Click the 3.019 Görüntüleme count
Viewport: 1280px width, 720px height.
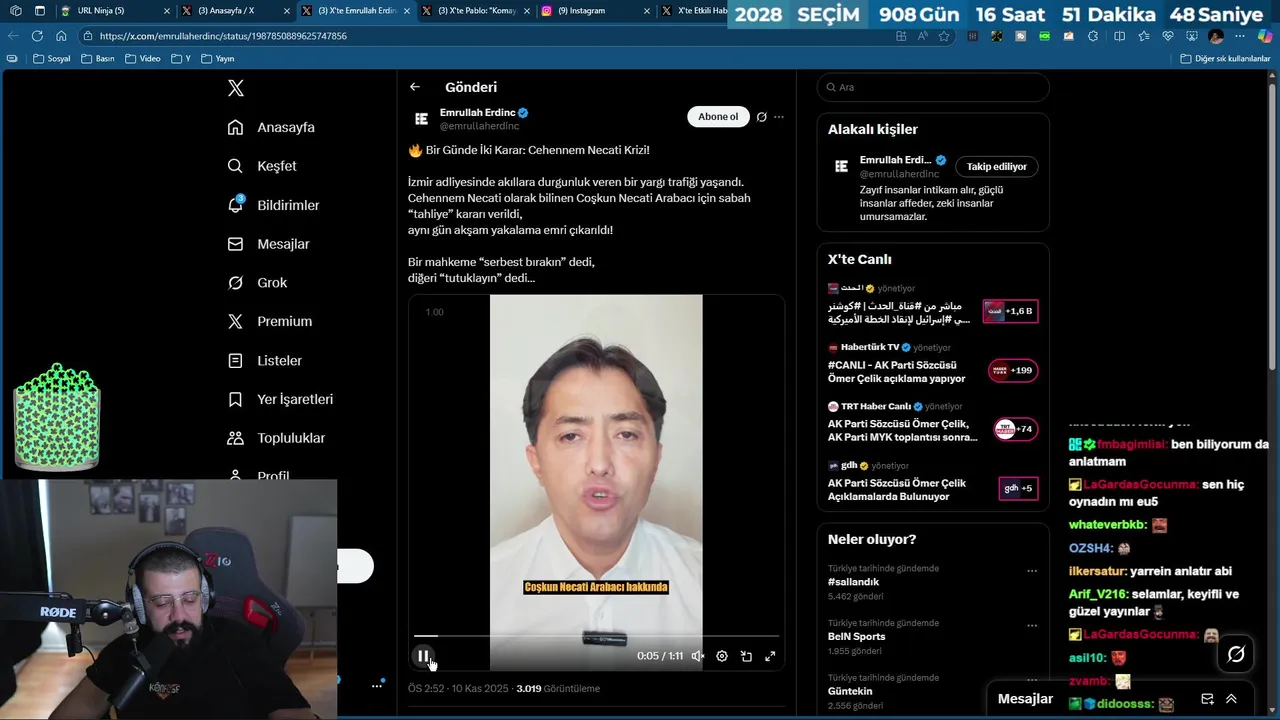(558, 688)
